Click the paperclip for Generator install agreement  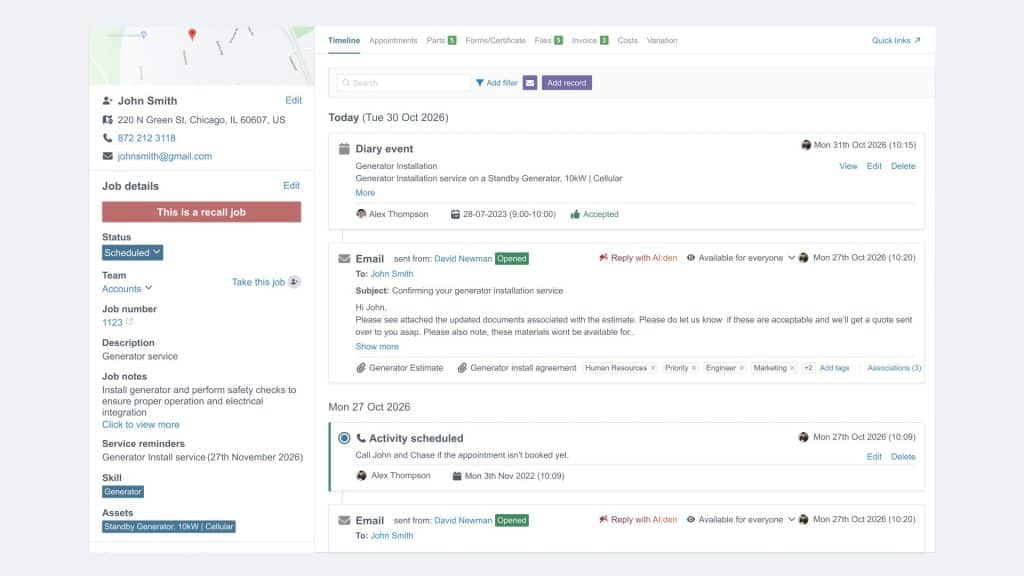462,368
